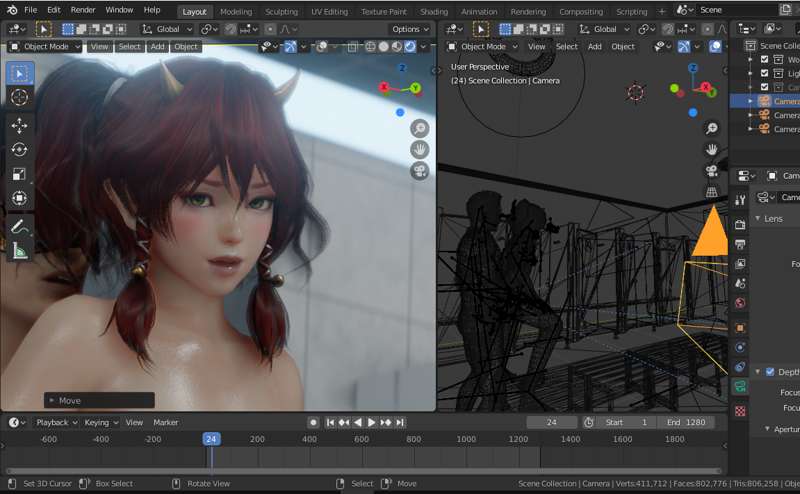
Task: Open the View Layer properties tab
Action: (740, 263)
